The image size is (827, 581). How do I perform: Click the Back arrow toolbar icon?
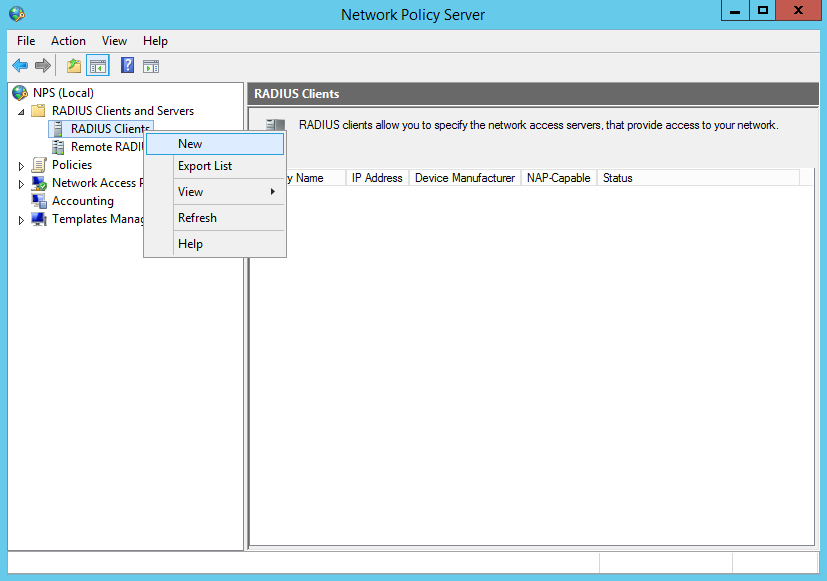click(x=20, y=66)
